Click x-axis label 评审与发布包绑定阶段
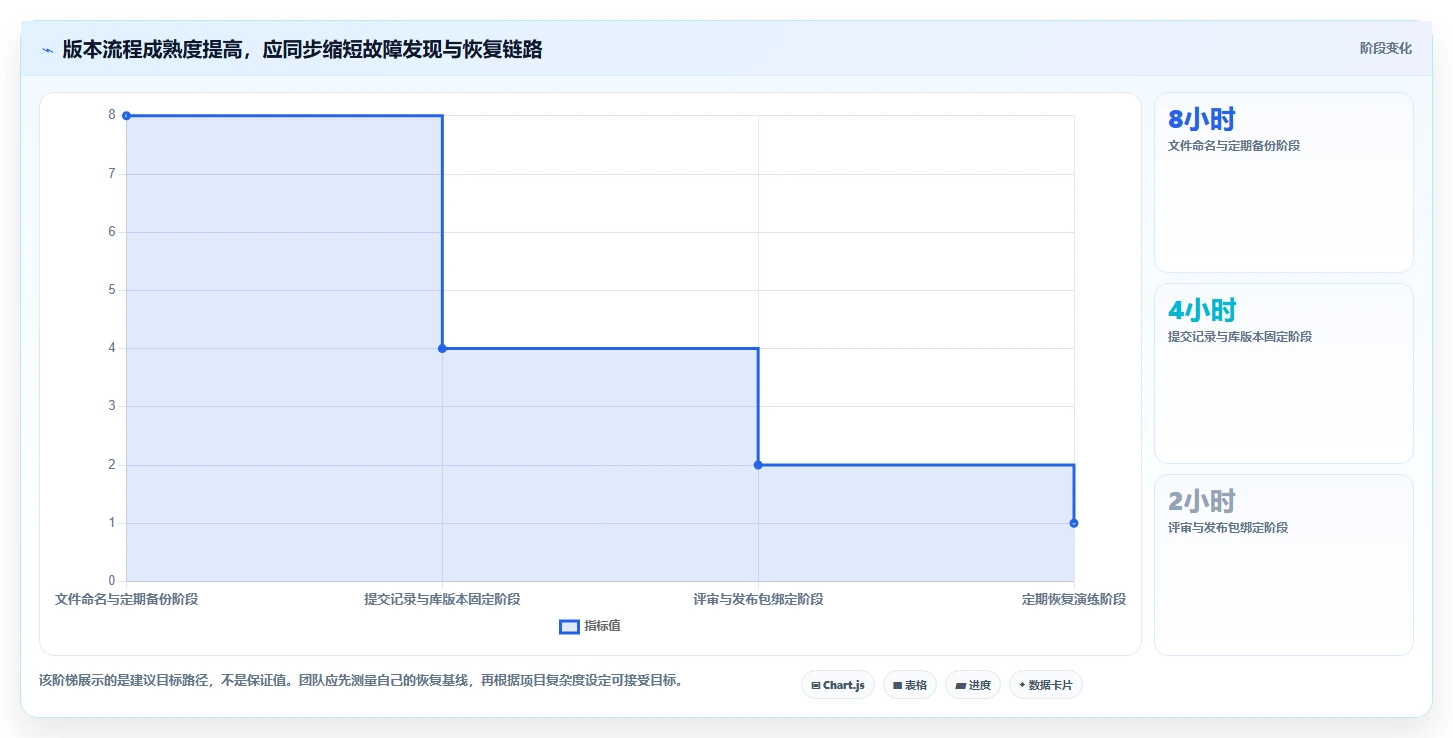Image resolution: width=1453 pixels, height=738 pixels. coord(758,600)
